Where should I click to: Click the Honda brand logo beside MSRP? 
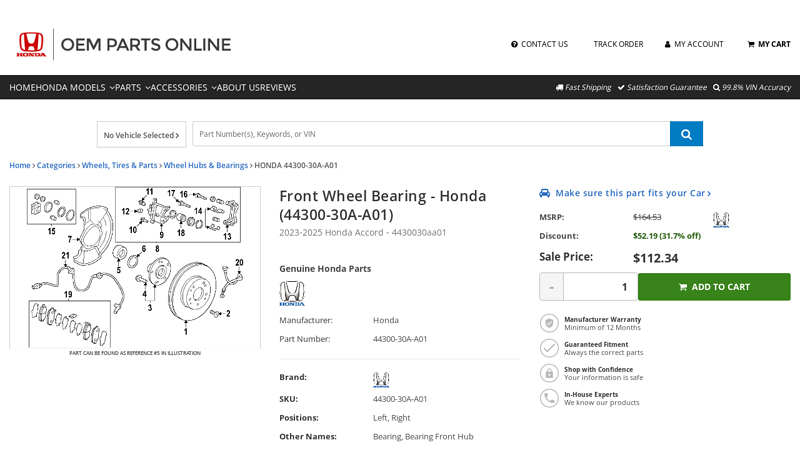720,219
